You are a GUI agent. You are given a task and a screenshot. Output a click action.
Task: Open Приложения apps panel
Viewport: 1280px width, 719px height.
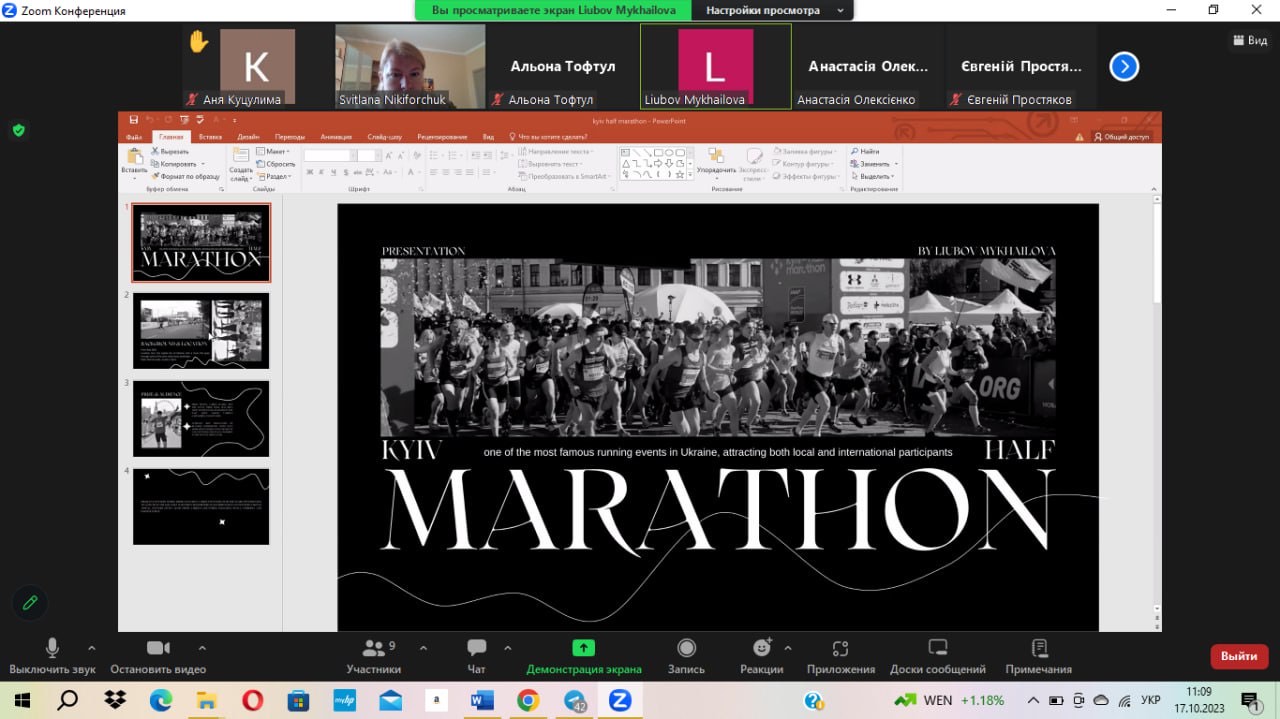840,655
